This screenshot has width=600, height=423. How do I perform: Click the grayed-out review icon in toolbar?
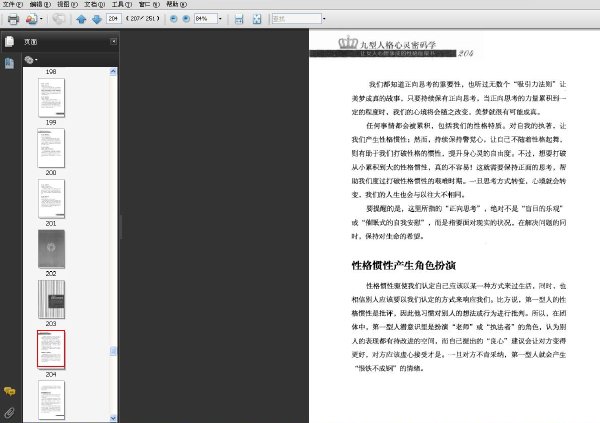click(59, 19)
